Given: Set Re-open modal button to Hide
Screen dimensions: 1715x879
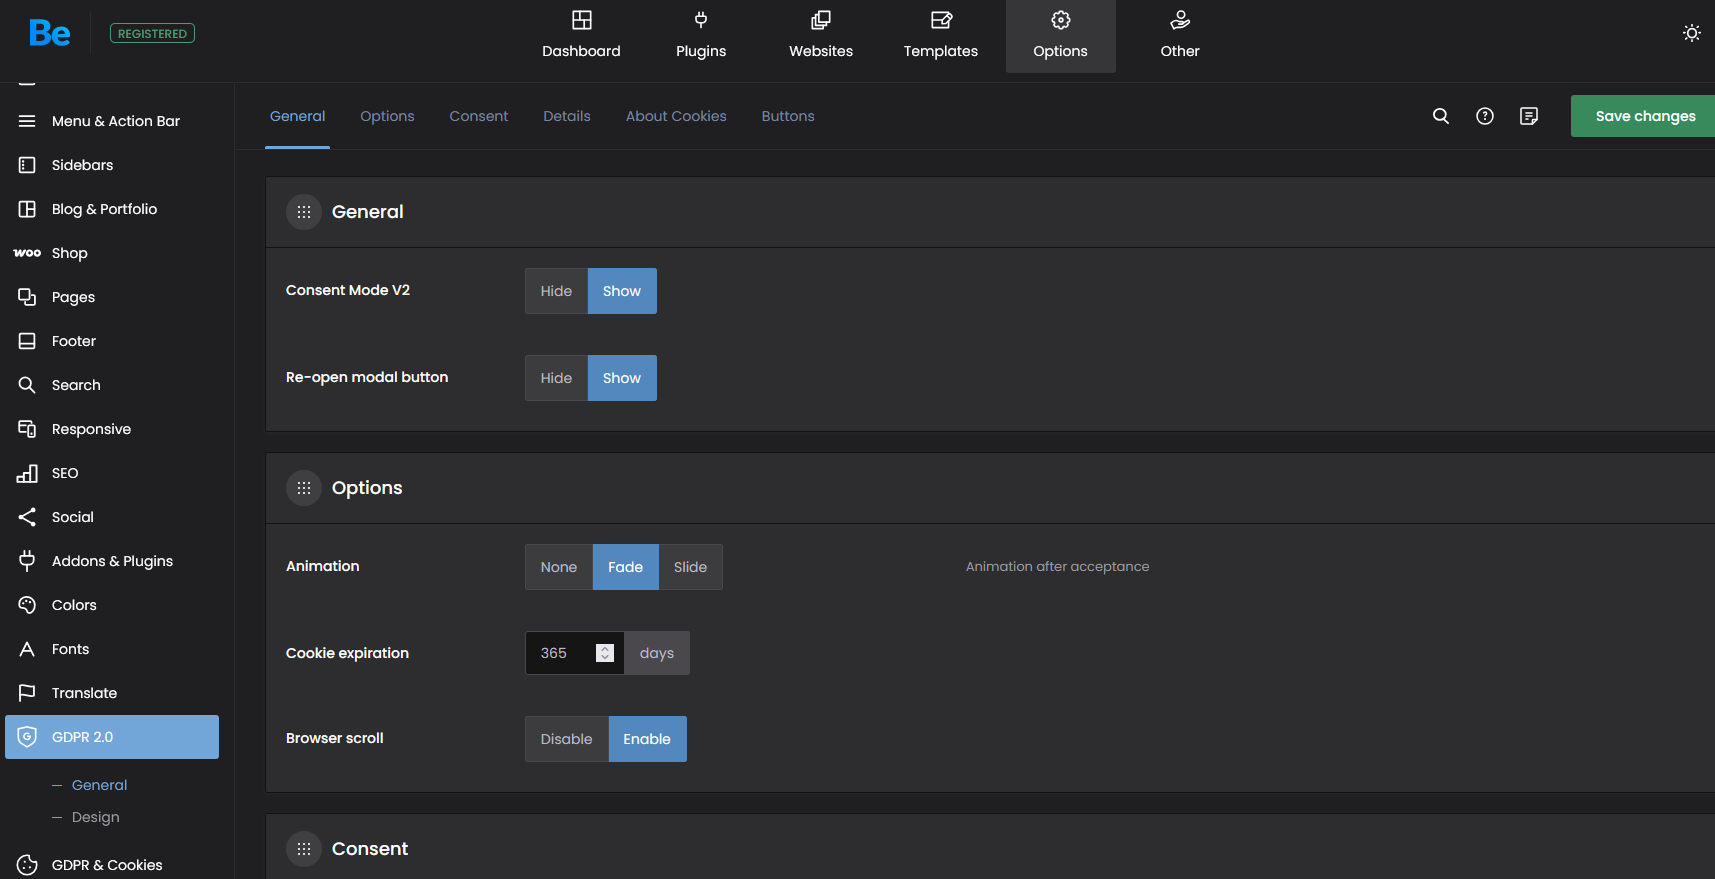Looking at the screenshot, I should point(556,378).
